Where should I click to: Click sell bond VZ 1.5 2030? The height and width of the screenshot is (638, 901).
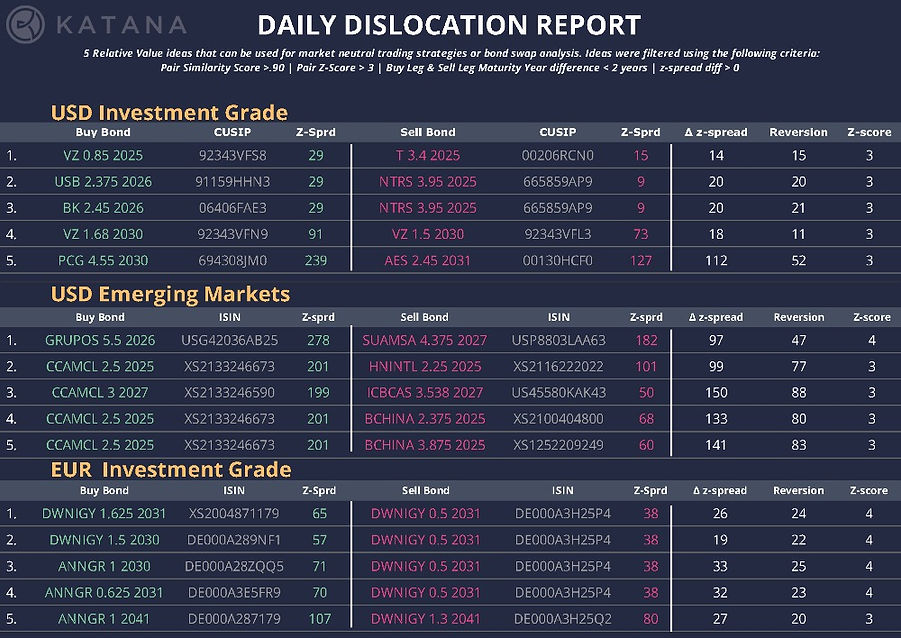(428, 234)
